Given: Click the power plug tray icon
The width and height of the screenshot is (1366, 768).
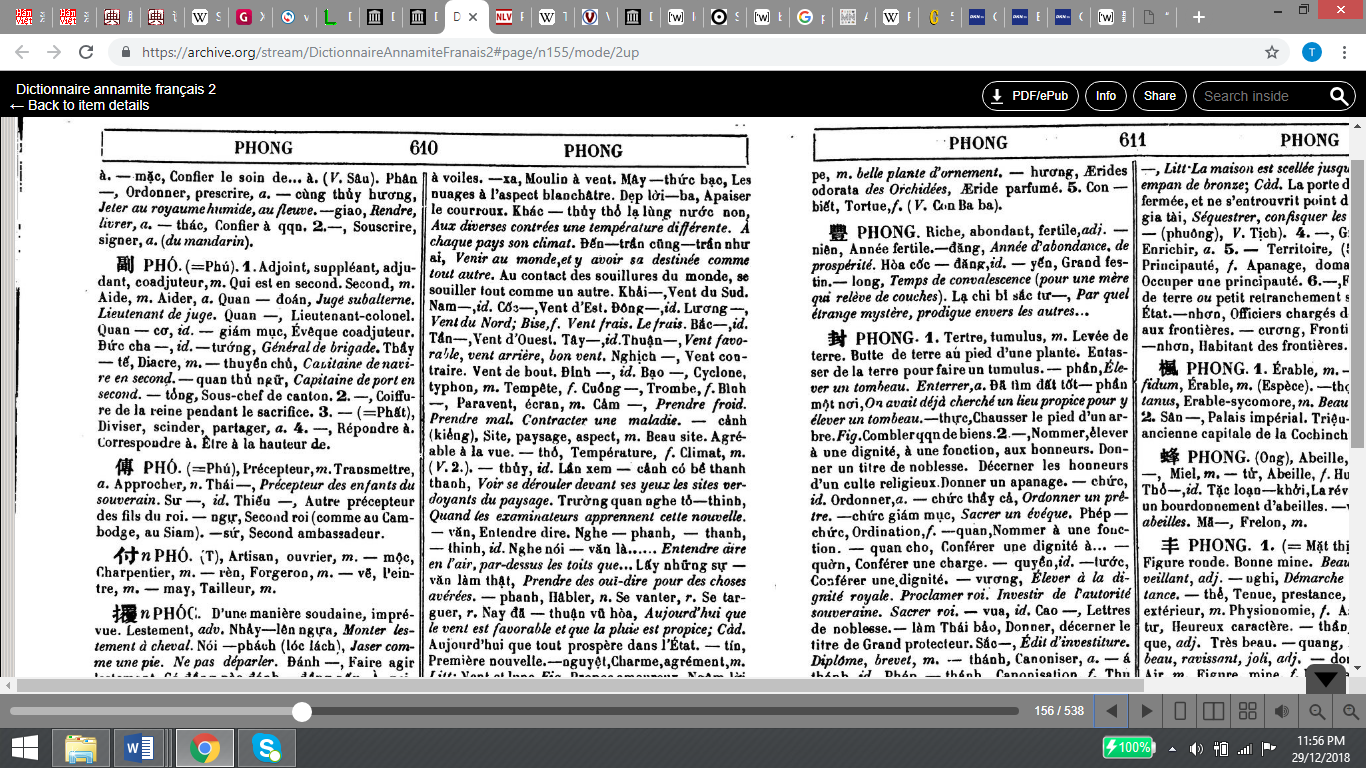Looking at the screenshot, I should (x=1222, y=748).
